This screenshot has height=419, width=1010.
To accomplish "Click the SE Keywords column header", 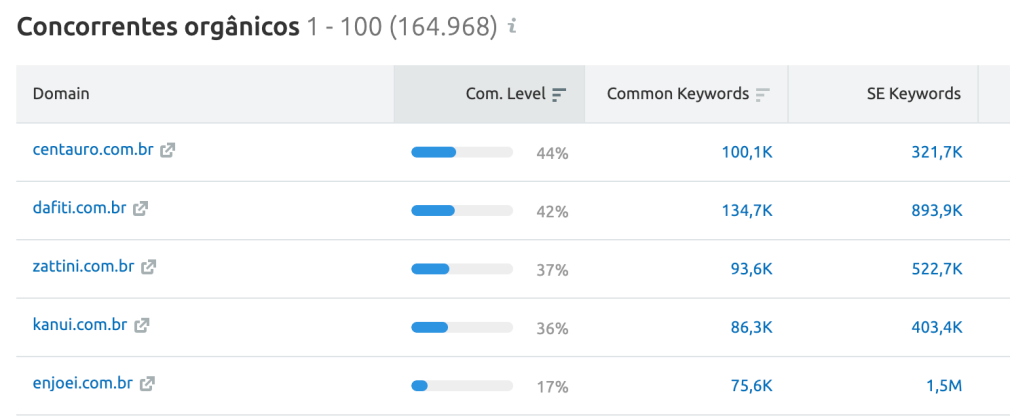I will tap(913, 94).
